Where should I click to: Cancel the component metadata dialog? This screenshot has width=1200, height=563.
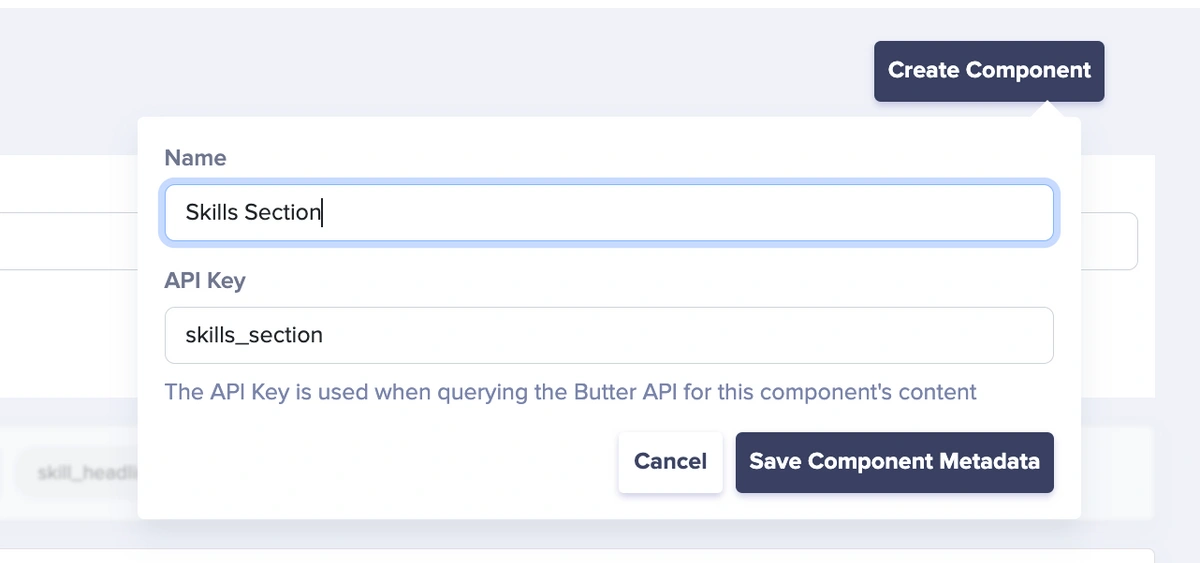pos(670,462)
